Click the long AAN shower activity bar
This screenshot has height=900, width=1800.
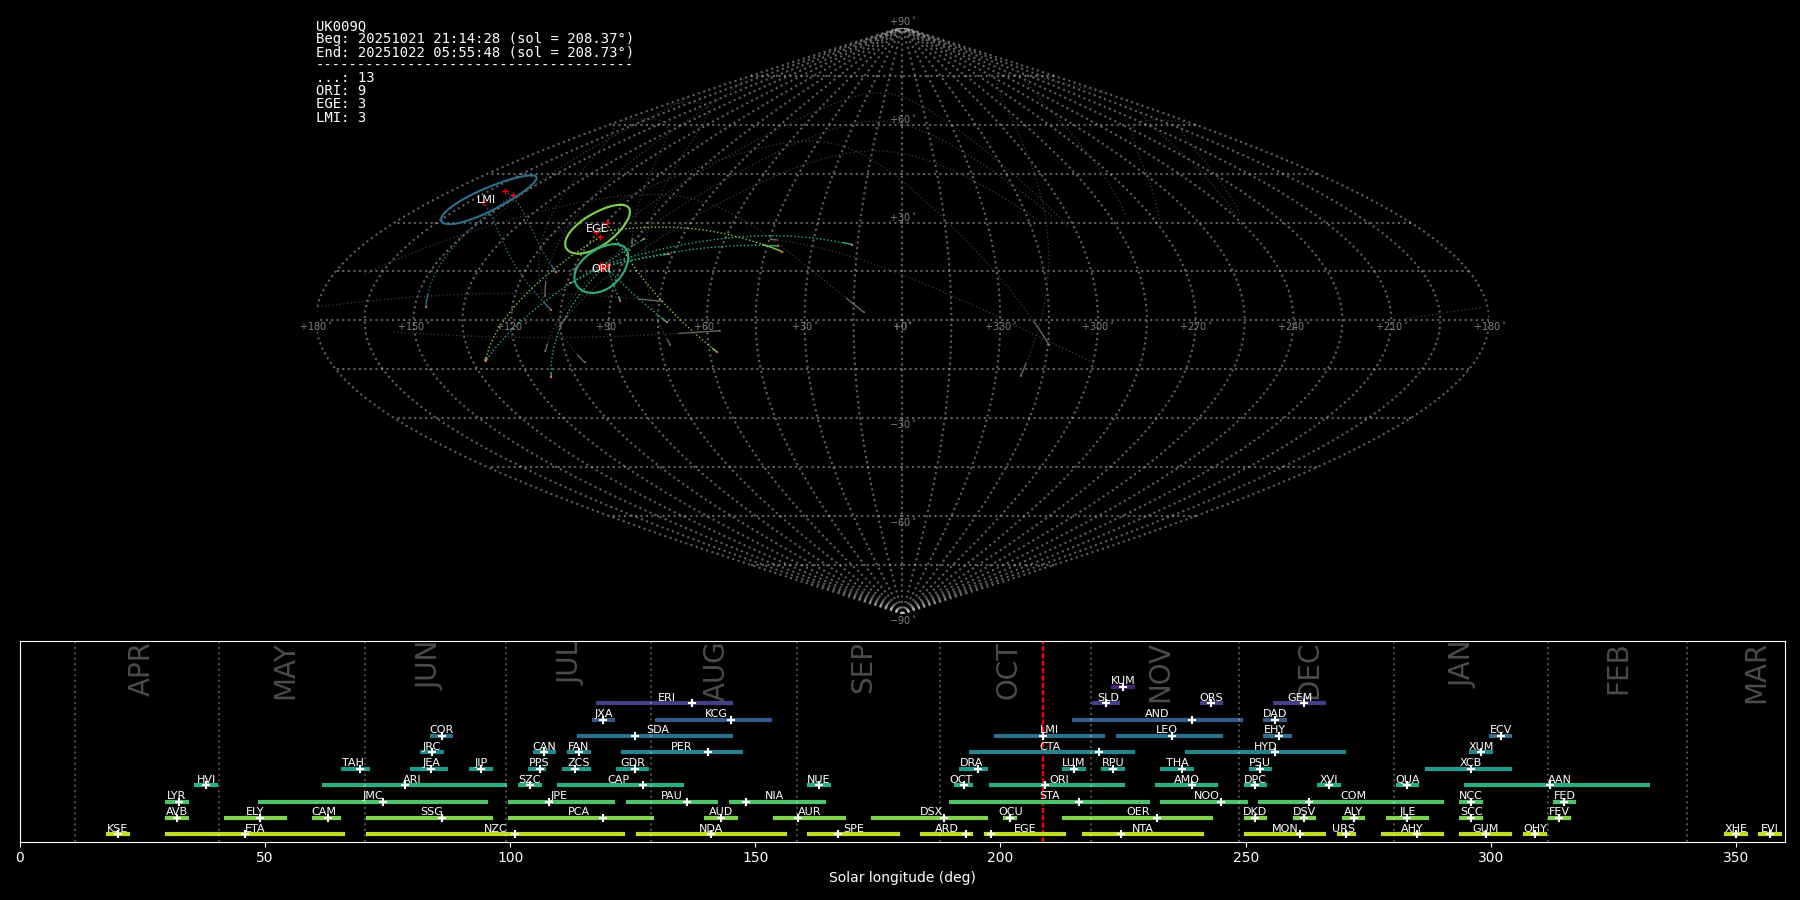1557,785
